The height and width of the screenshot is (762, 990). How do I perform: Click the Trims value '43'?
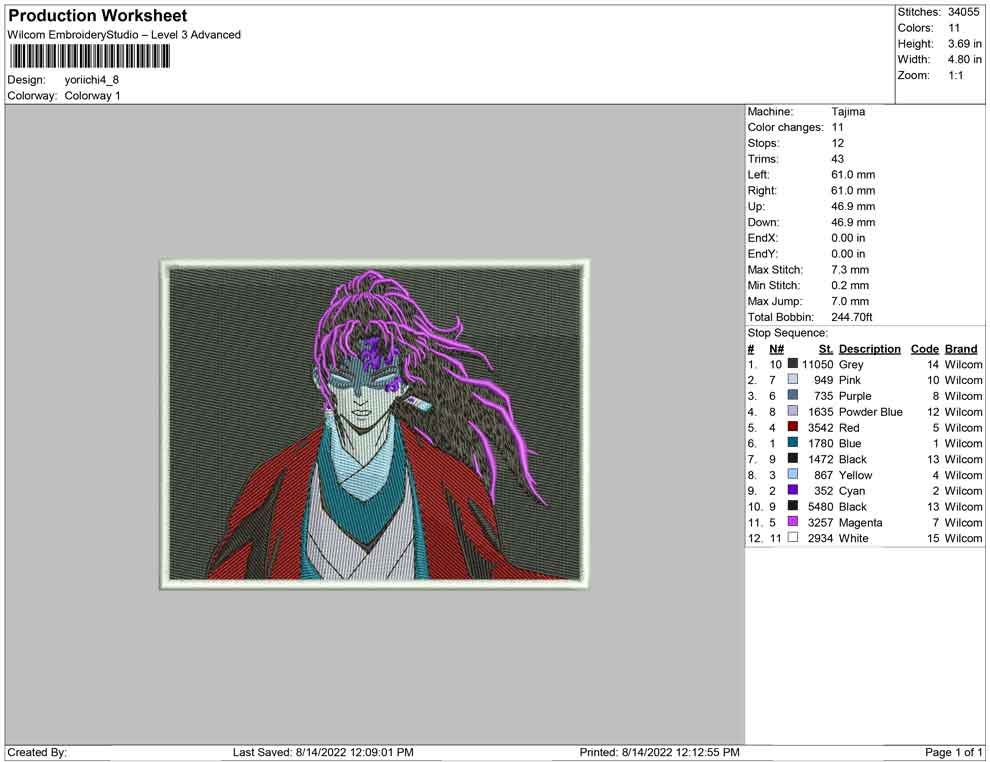[x=837, y=159]
